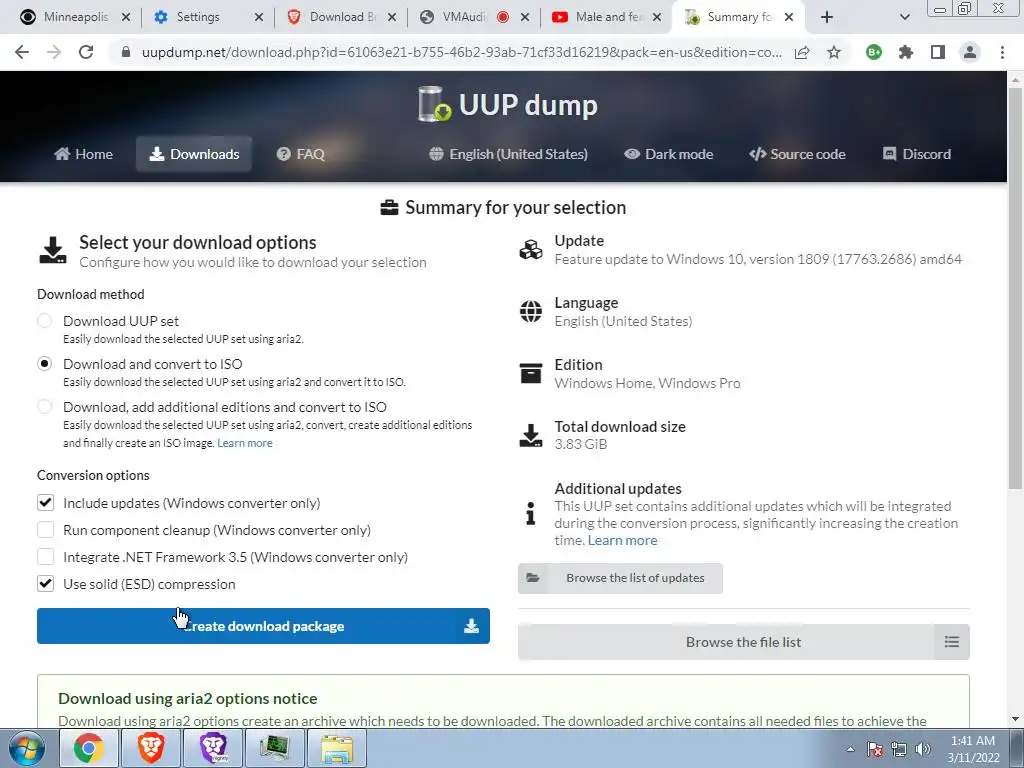Select Download, add additional editions option

point(44,407)
